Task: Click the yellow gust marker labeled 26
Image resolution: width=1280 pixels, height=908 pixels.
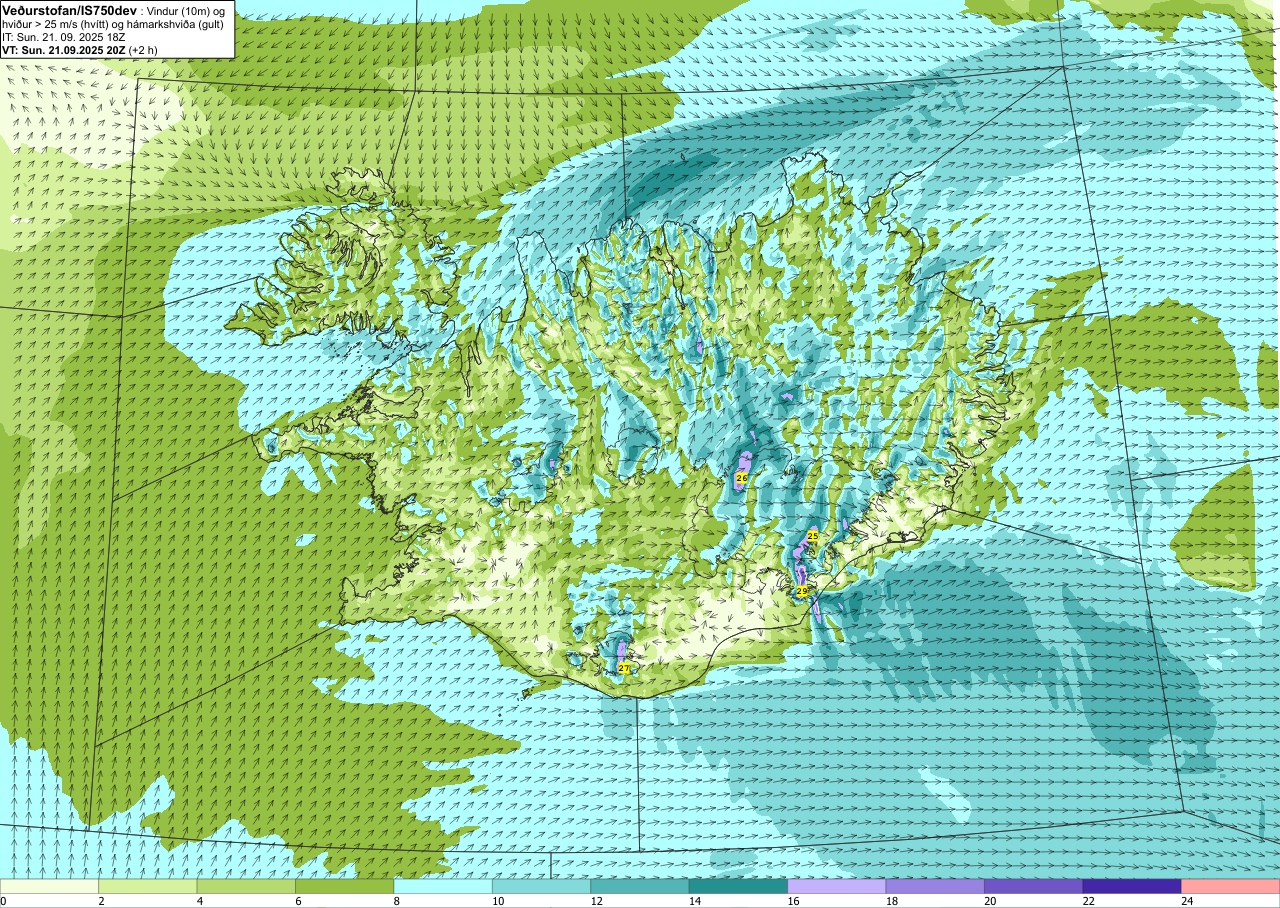Action: click(x=741, y=478)
